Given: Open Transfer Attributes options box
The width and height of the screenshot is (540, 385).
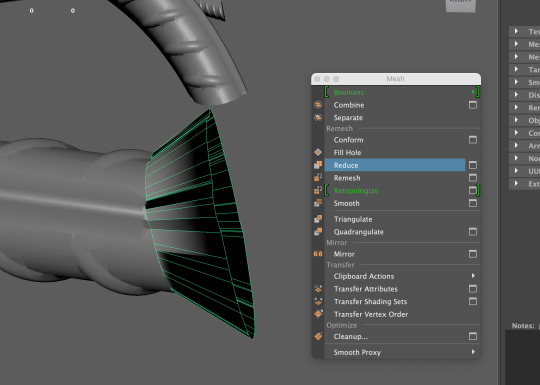Looking at the screenshot, I should point(473,289).
